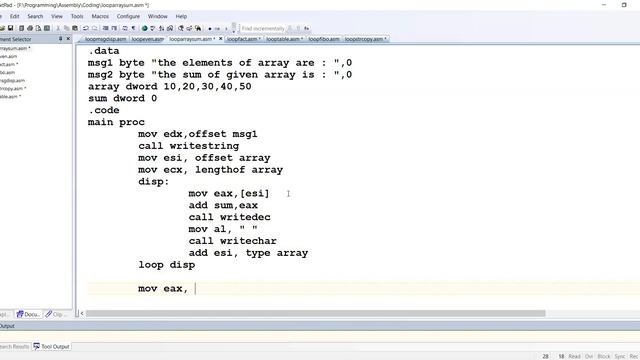Screen dimensions: 640x360
Task: Click the Ovr overwrite indicator in the status bar
Action: [589, 356]
